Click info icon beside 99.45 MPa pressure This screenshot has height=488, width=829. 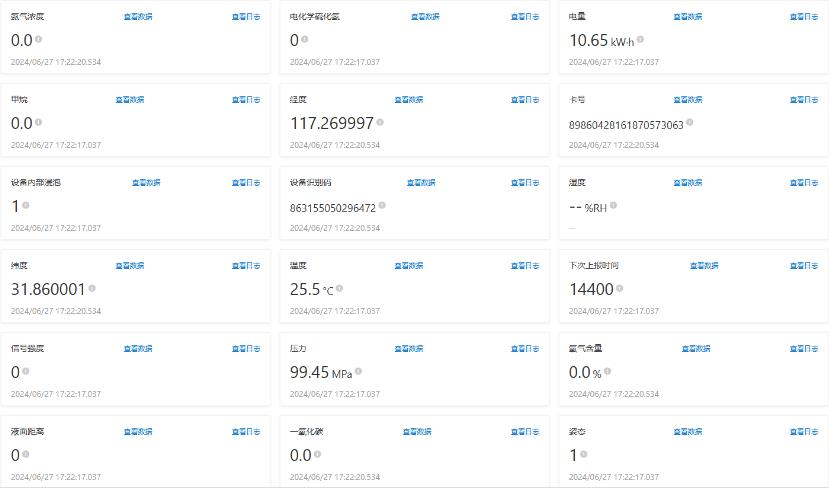coord(358,371)
